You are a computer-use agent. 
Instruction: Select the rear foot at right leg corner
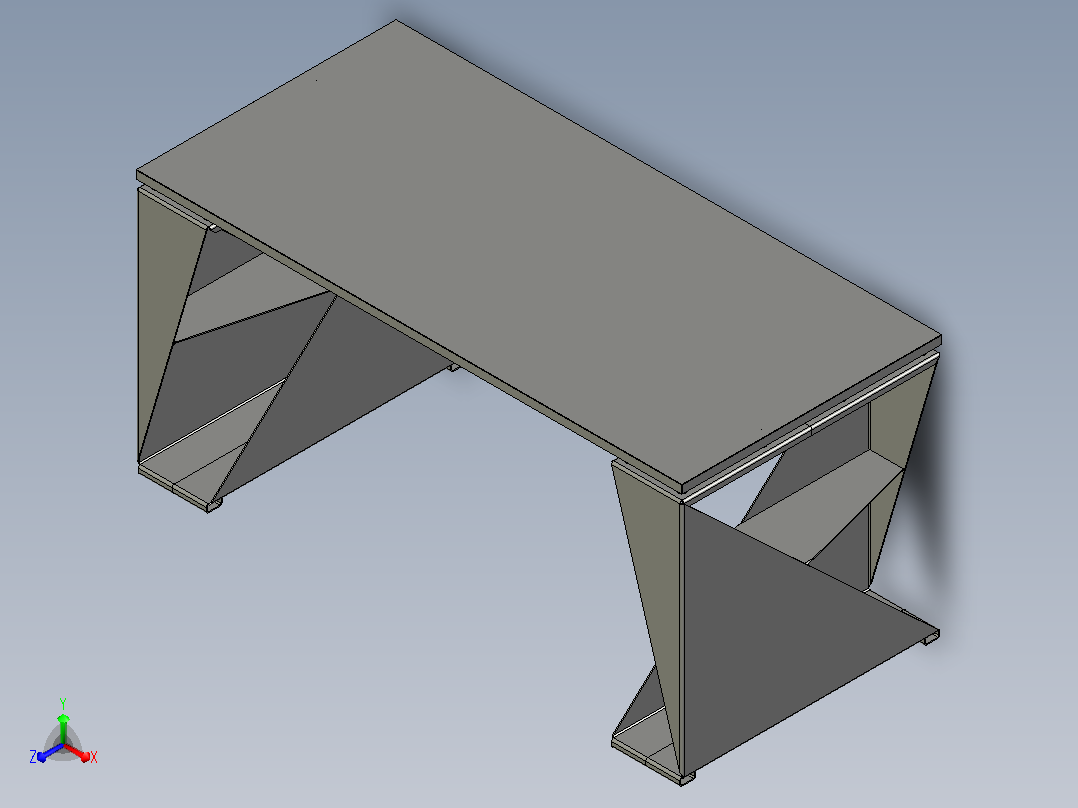coord(931,637)
